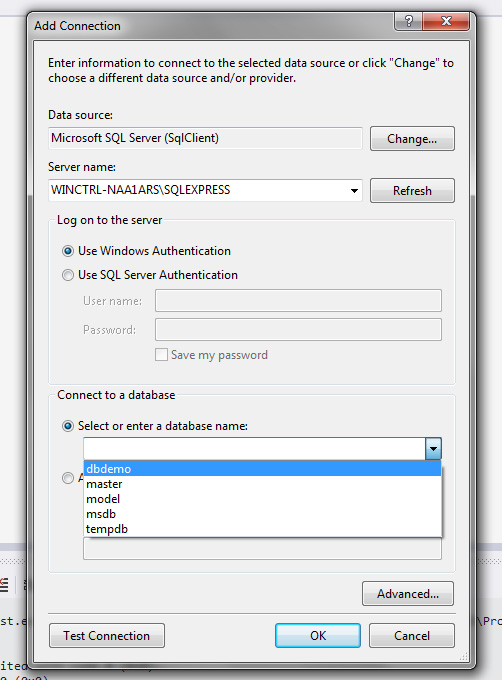Choose master from the database list
This screenshot has width=502, height=680.
(x=262, y=484)
